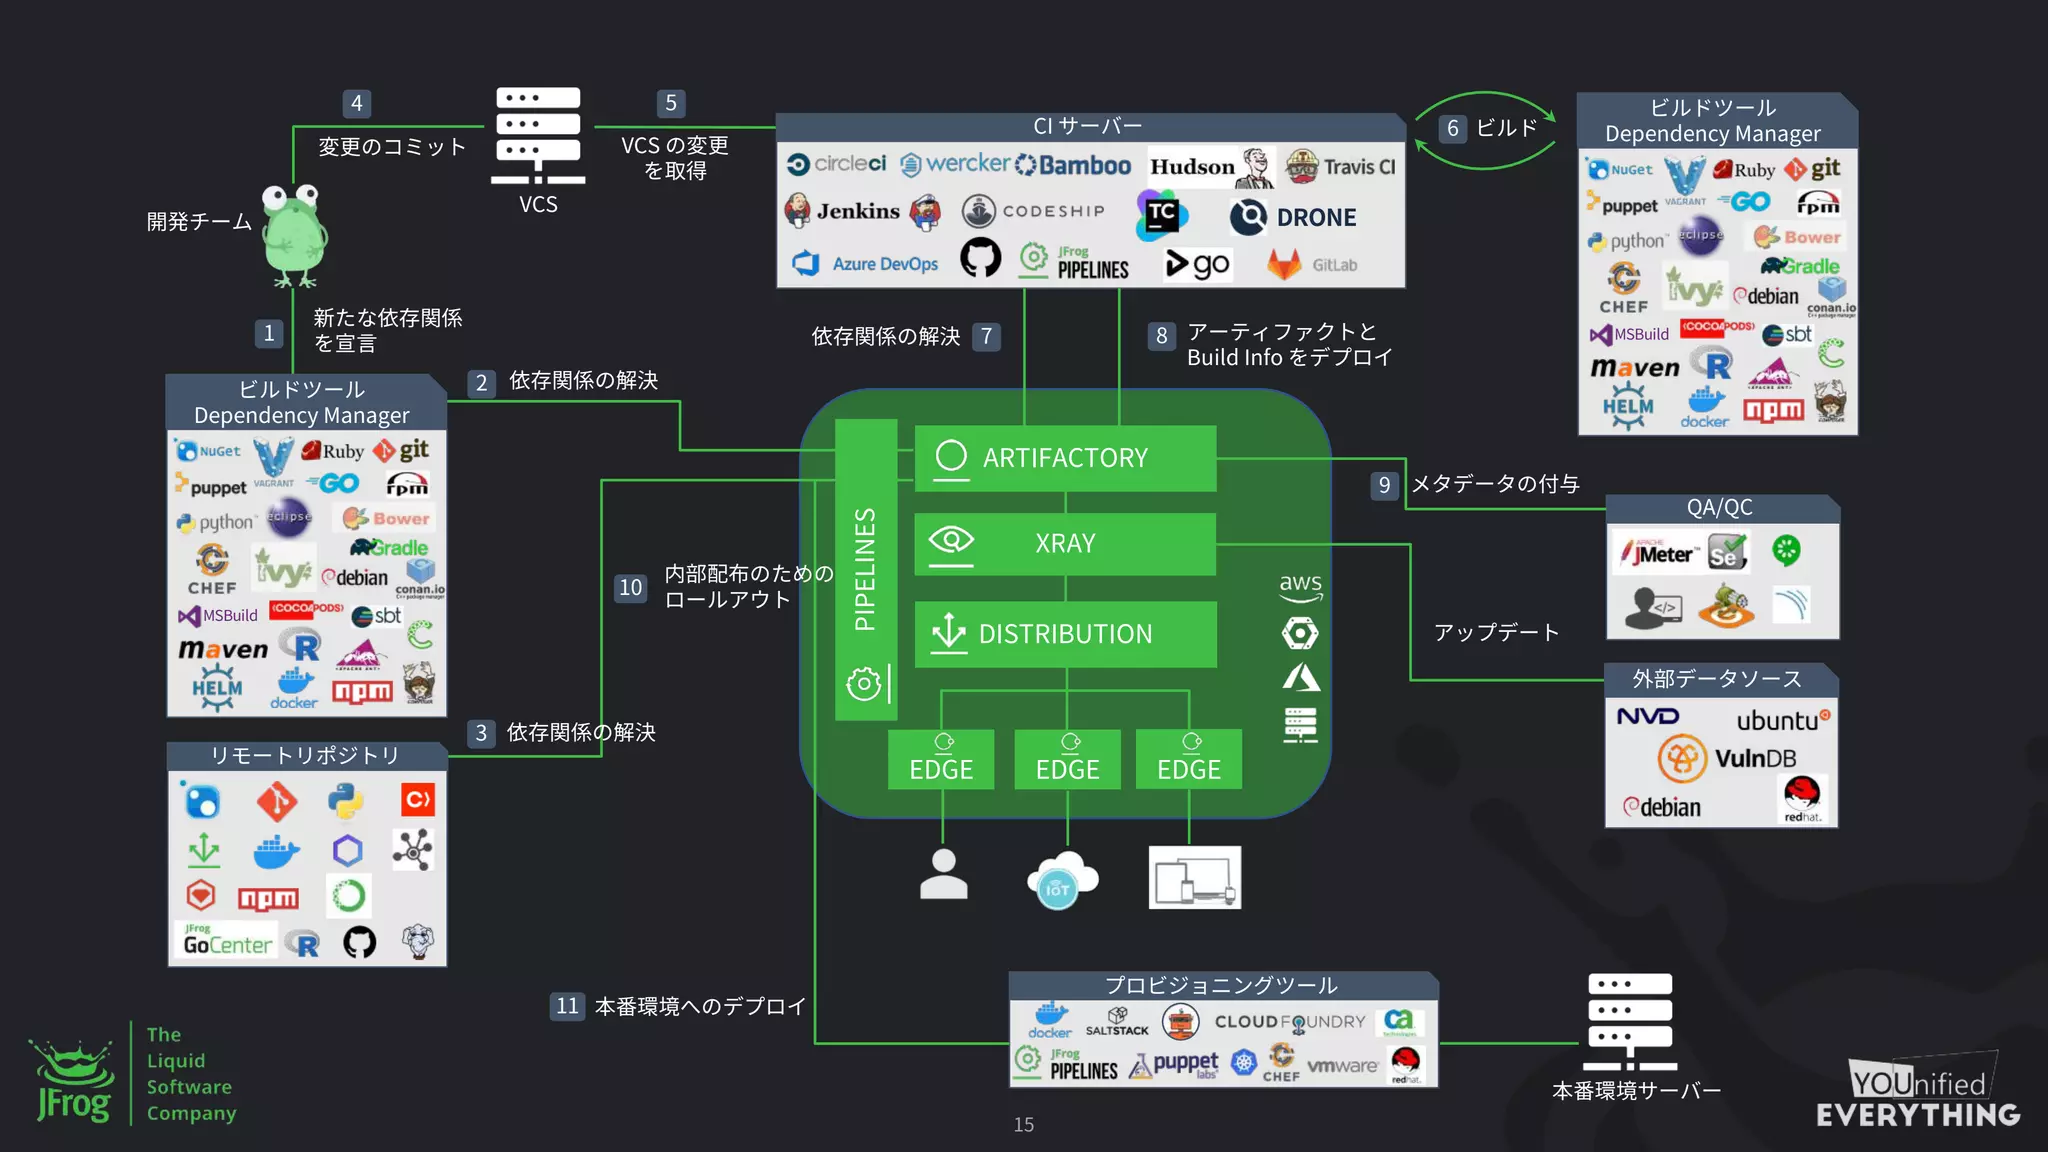Screen dimensions: 2048x1152
Task: Select the ARTIFACTORY box
Action: click(1065, 458)
